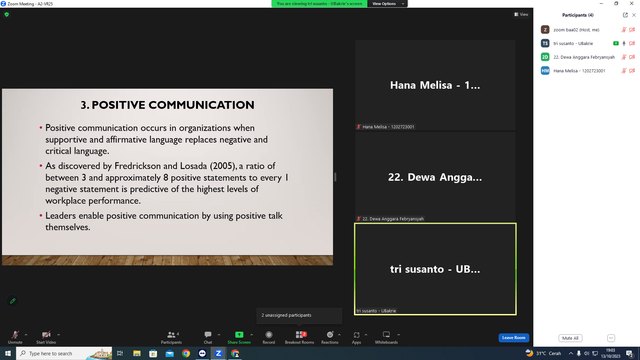Select the 22. Dewa Anggara video tile
This screenshot has width=640, height=360.
(435, 177)
